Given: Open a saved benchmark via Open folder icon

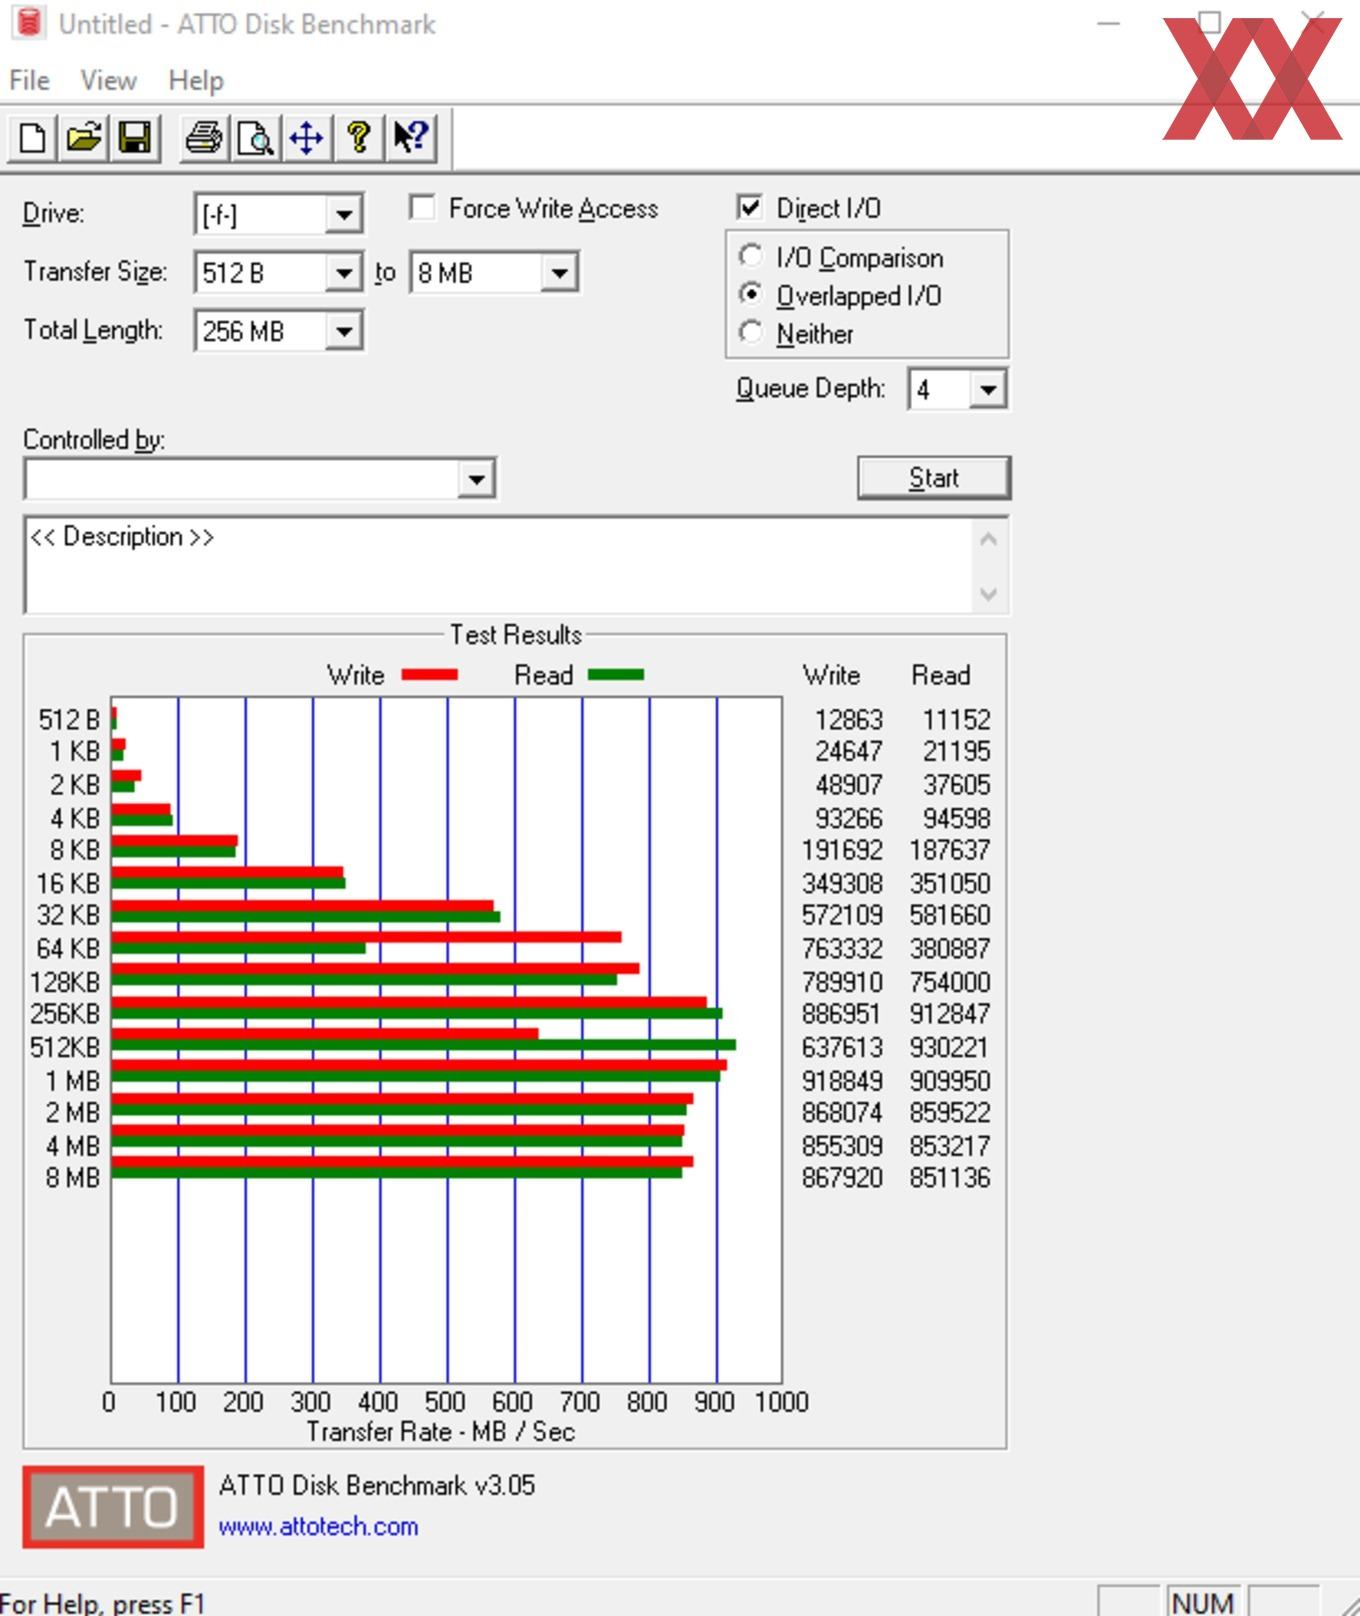Looking at the screenshot, I should pyautogui.click(x=84, y=137).
